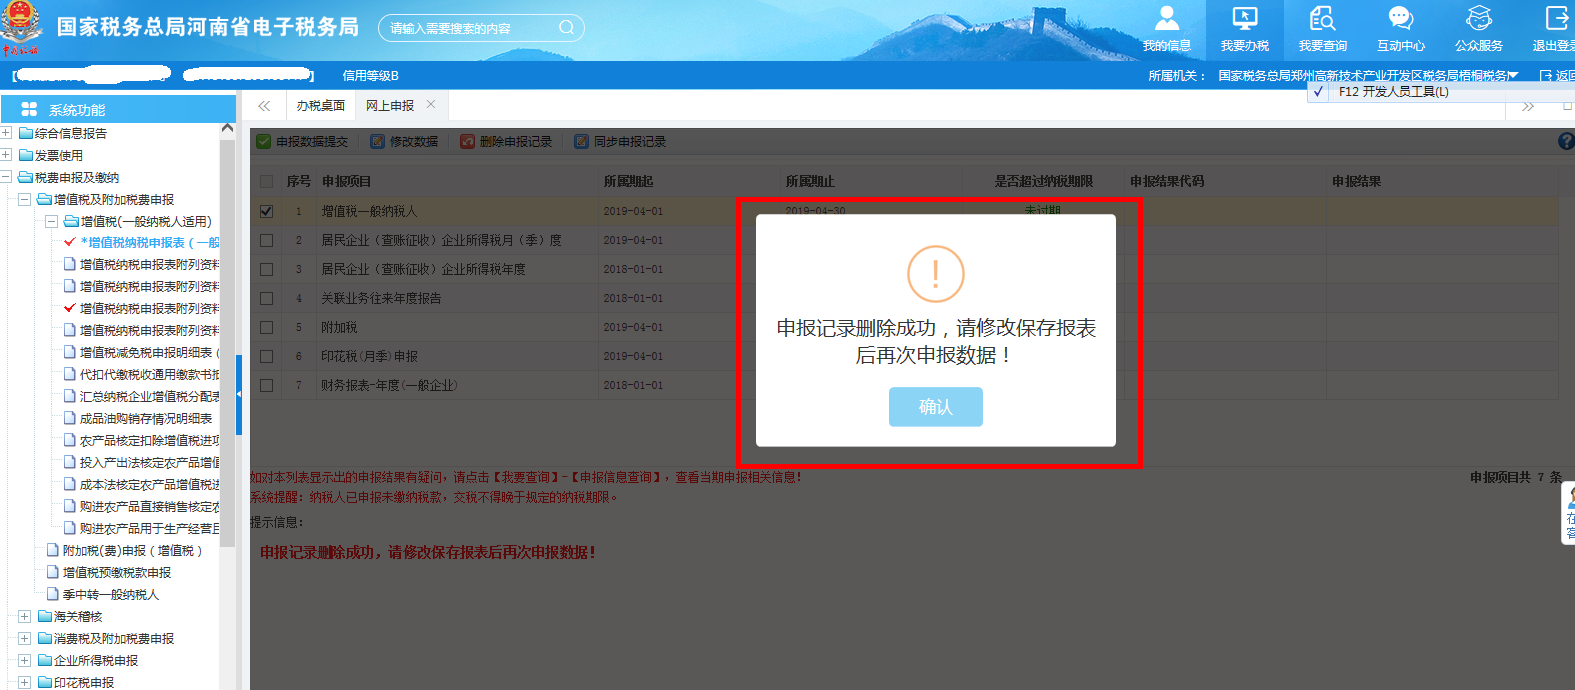Viewport: 1575px width, 690px height.
Task: Check the 附加税 row checkbox
Action: 266,328
